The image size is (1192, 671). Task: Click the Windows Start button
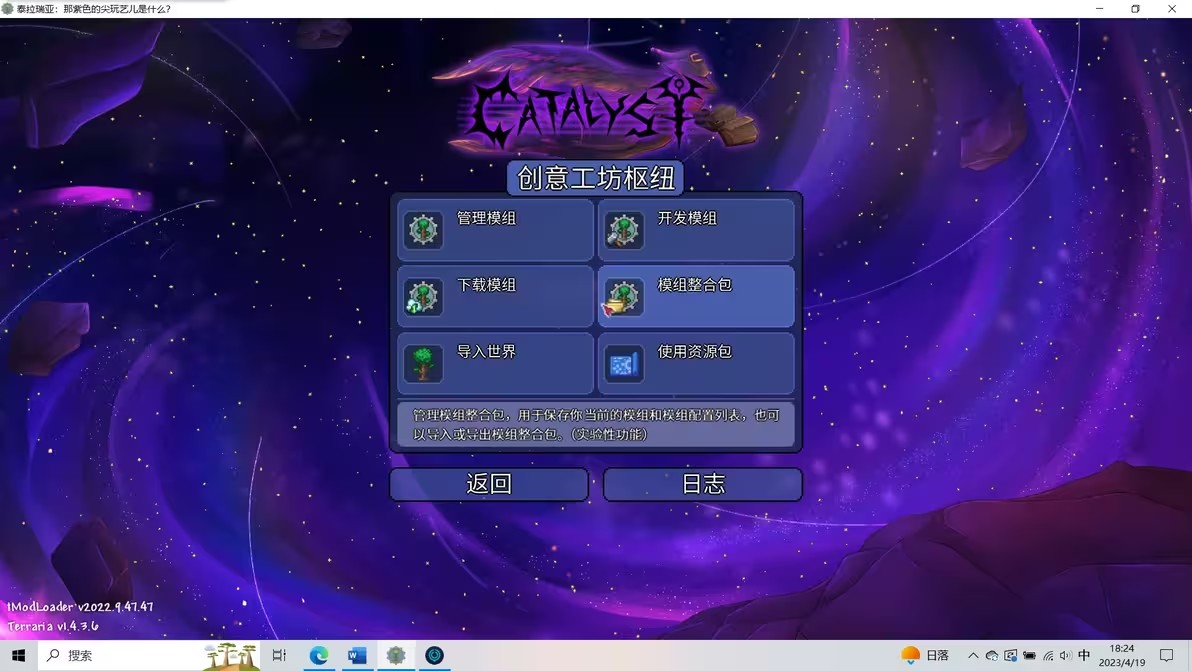pyautogui.click(x=17, y=655)
